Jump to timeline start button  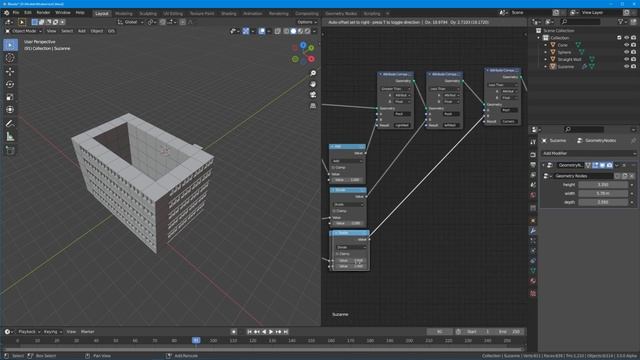[x=249, y=332]
